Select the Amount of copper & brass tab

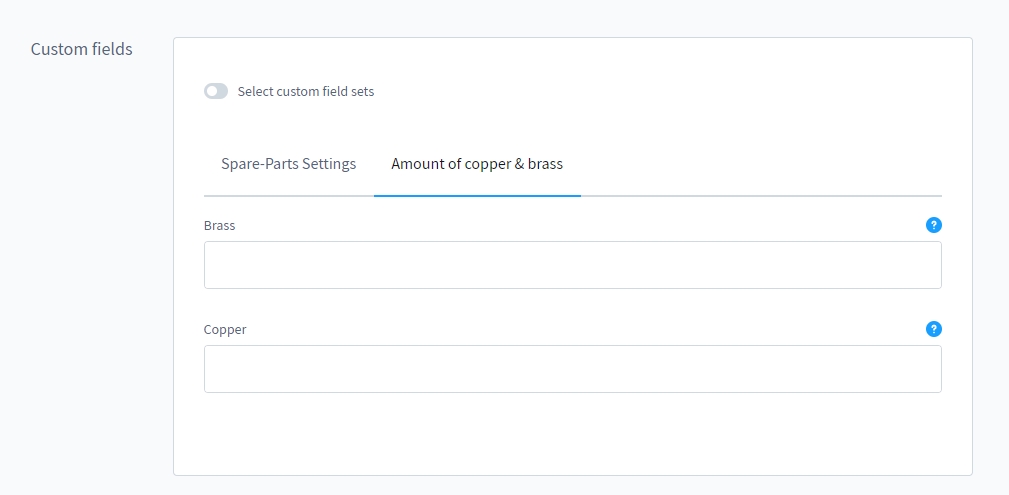coord(477,164)
